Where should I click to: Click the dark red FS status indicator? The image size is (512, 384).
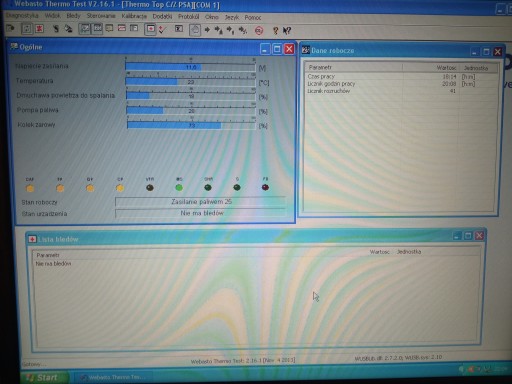tap(265, 187)
